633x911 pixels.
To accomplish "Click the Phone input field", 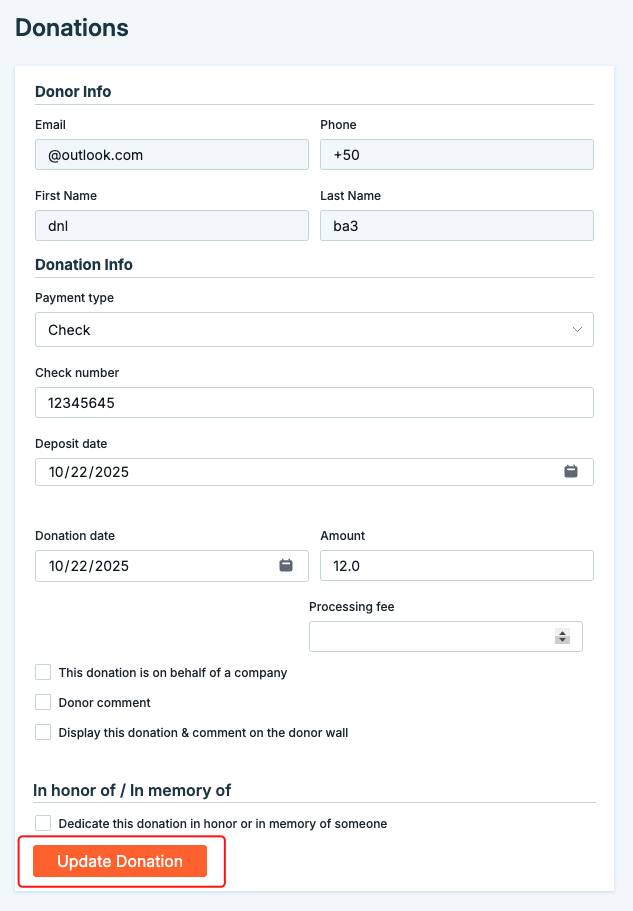I will (457, 155).
